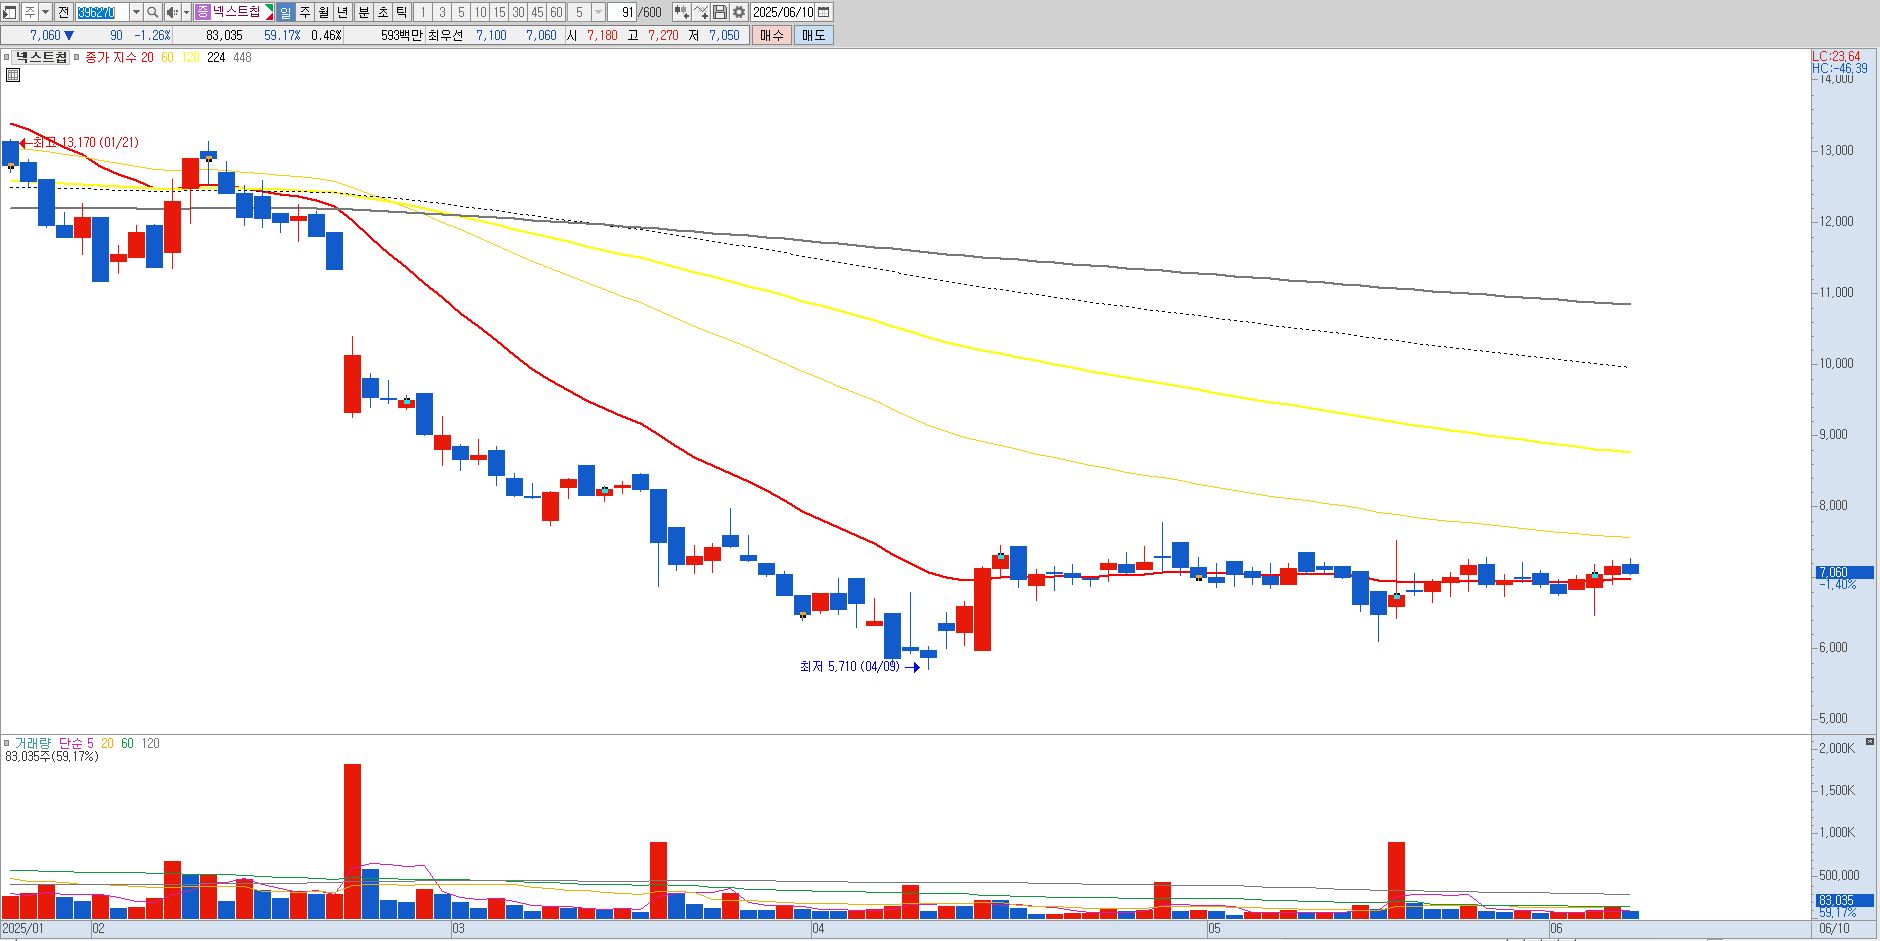This screenshot has width=1880, height=941.
Task: Click the chart layout icon at toolbar start
Action: click(x=10, y=12)
